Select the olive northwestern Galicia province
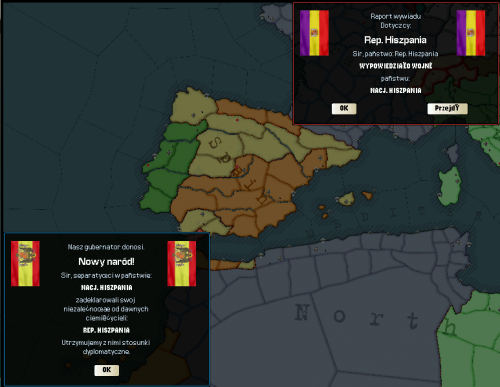 pyautogui.click(x=193, y=106)
